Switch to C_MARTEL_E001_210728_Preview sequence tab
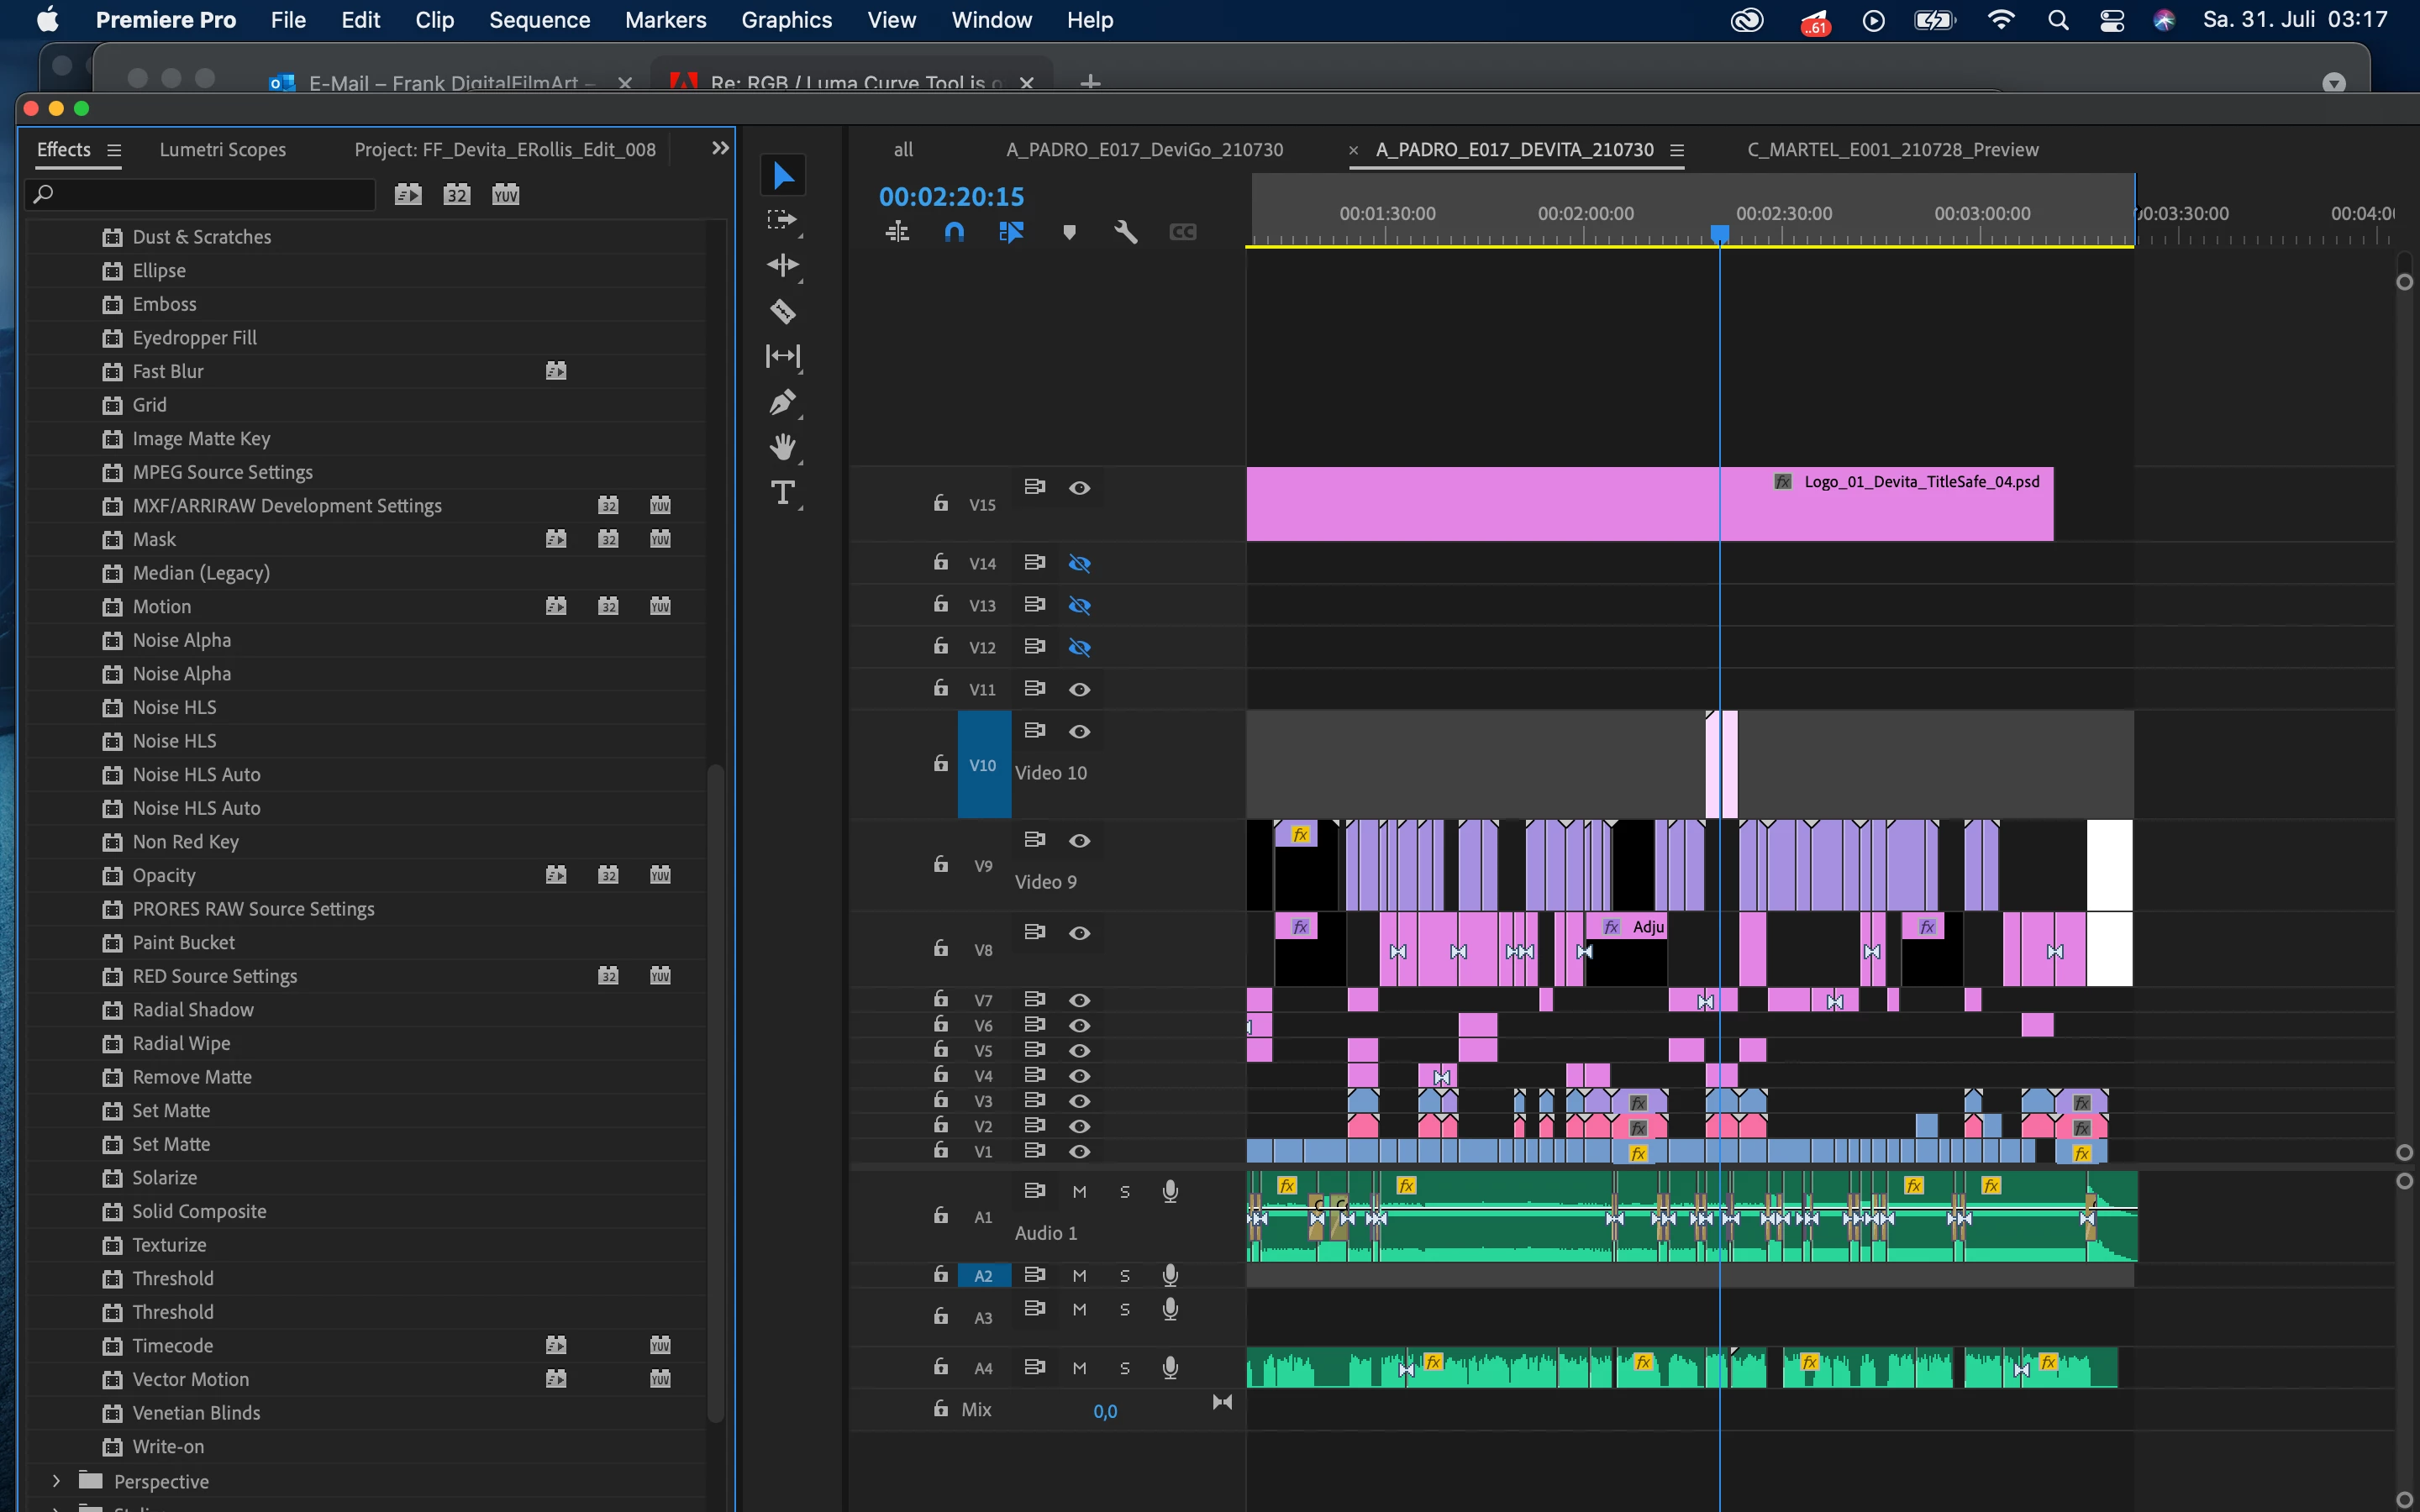The width and height of the screenshot is (2420, 1512). [x=1892, y=149]
